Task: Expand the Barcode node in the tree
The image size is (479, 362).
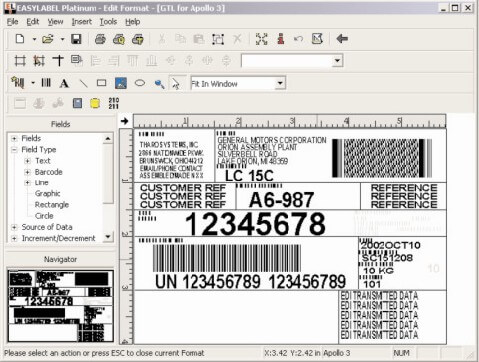Action: (27, 172)
